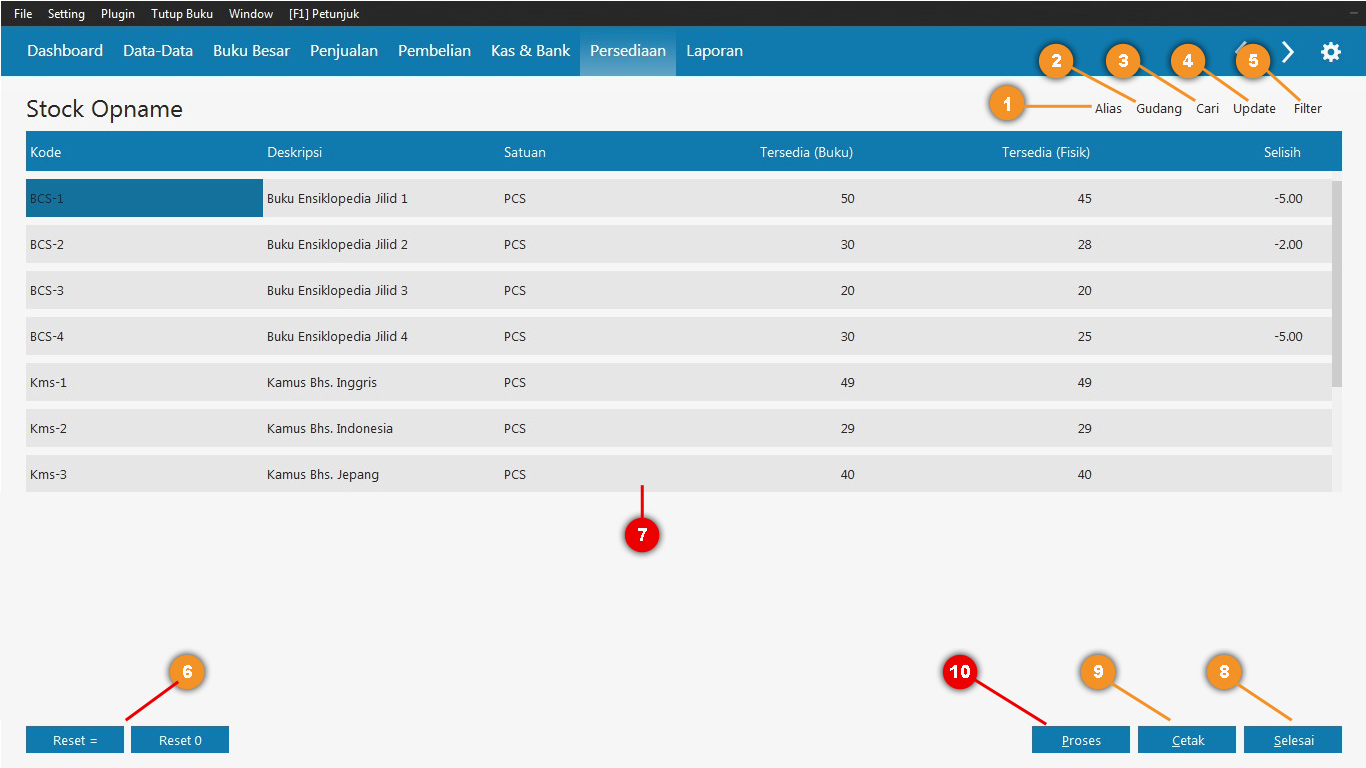Open the File menu
This screenshot has height=768, width=1366.
[x=22, y=13]
